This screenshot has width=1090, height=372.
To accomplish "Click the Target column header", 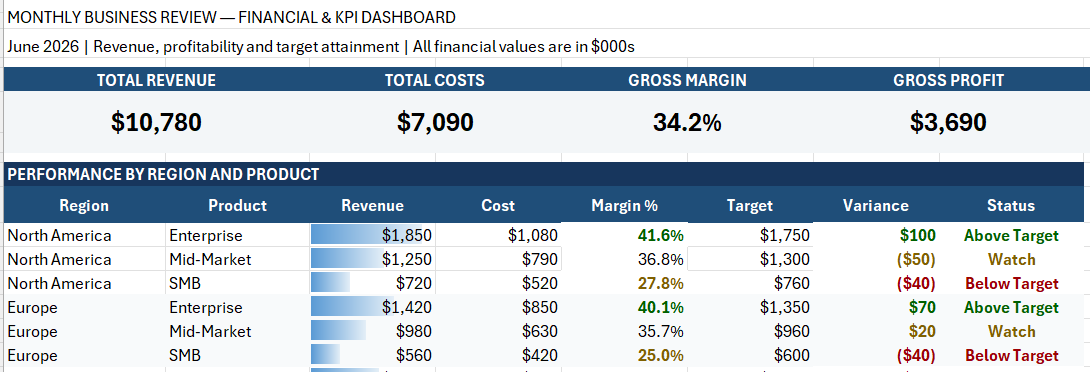I will click(x=749, y=205).
